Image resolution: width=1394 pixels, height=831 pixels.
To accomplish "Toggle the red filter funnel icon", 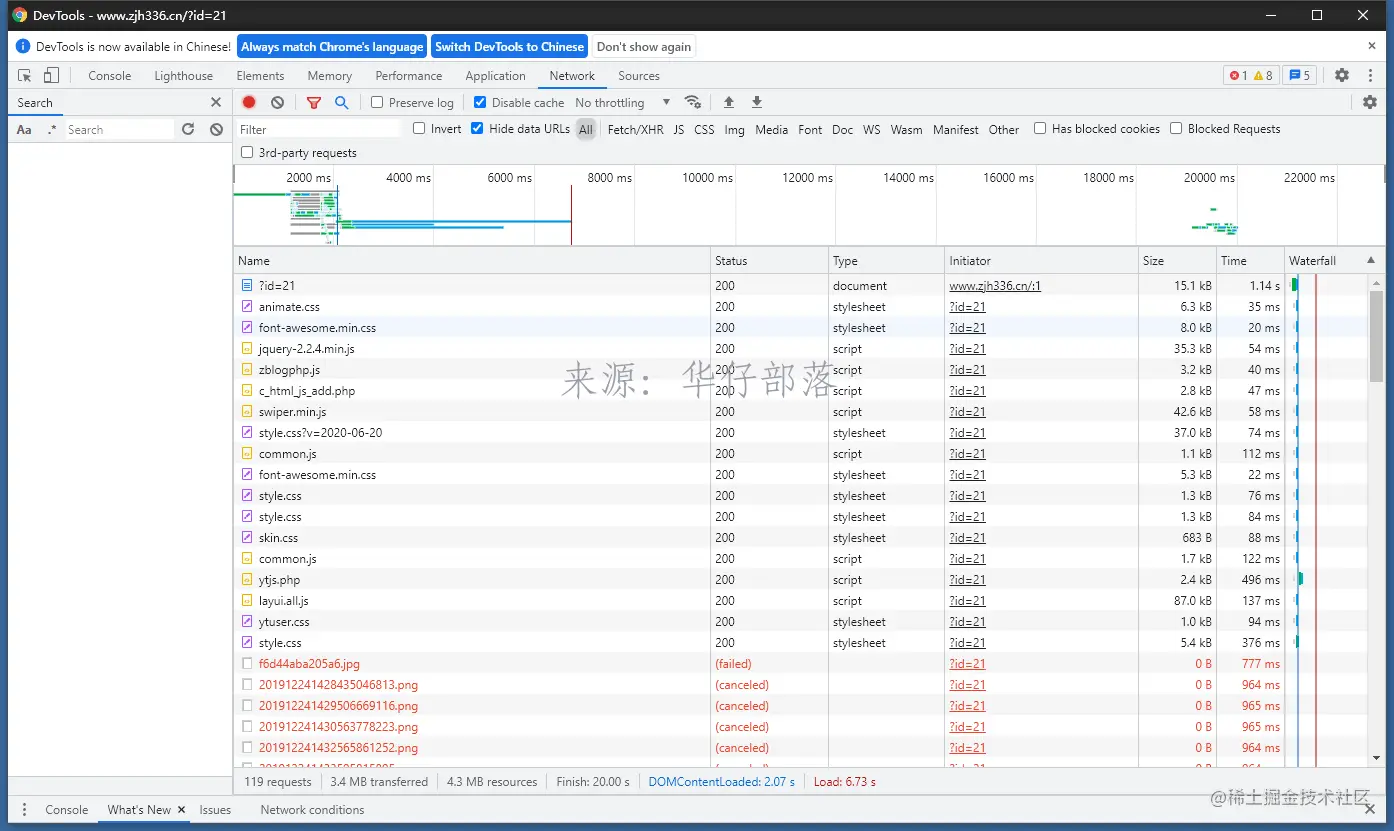I will click(x=314, y=102).
